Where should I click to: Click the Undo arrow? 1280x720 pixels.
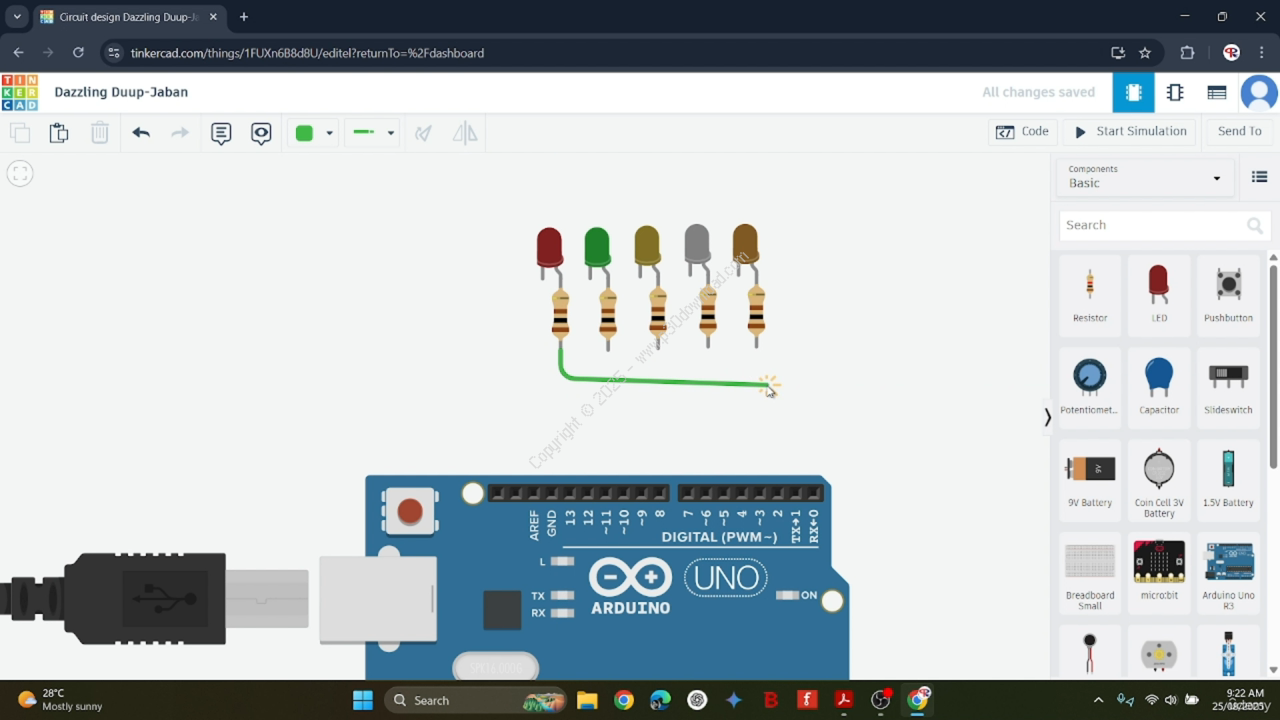(x=141, y=132)
